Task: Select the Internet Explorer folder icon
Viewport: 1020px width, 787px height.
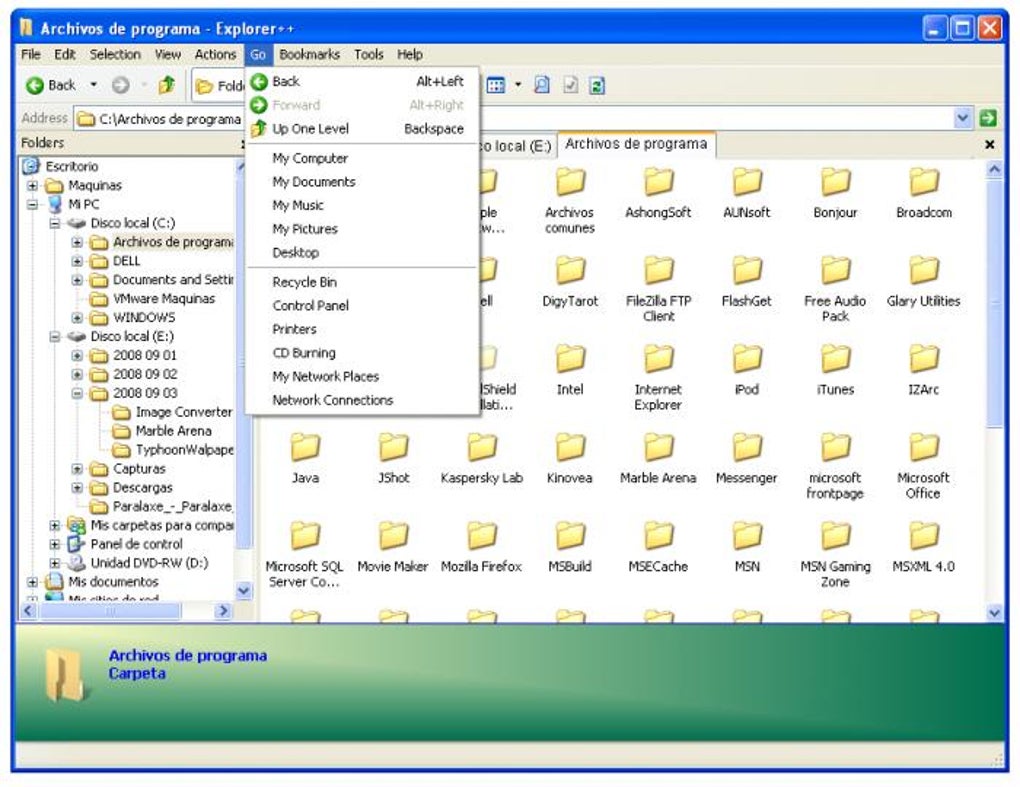Action: point(658,359)
